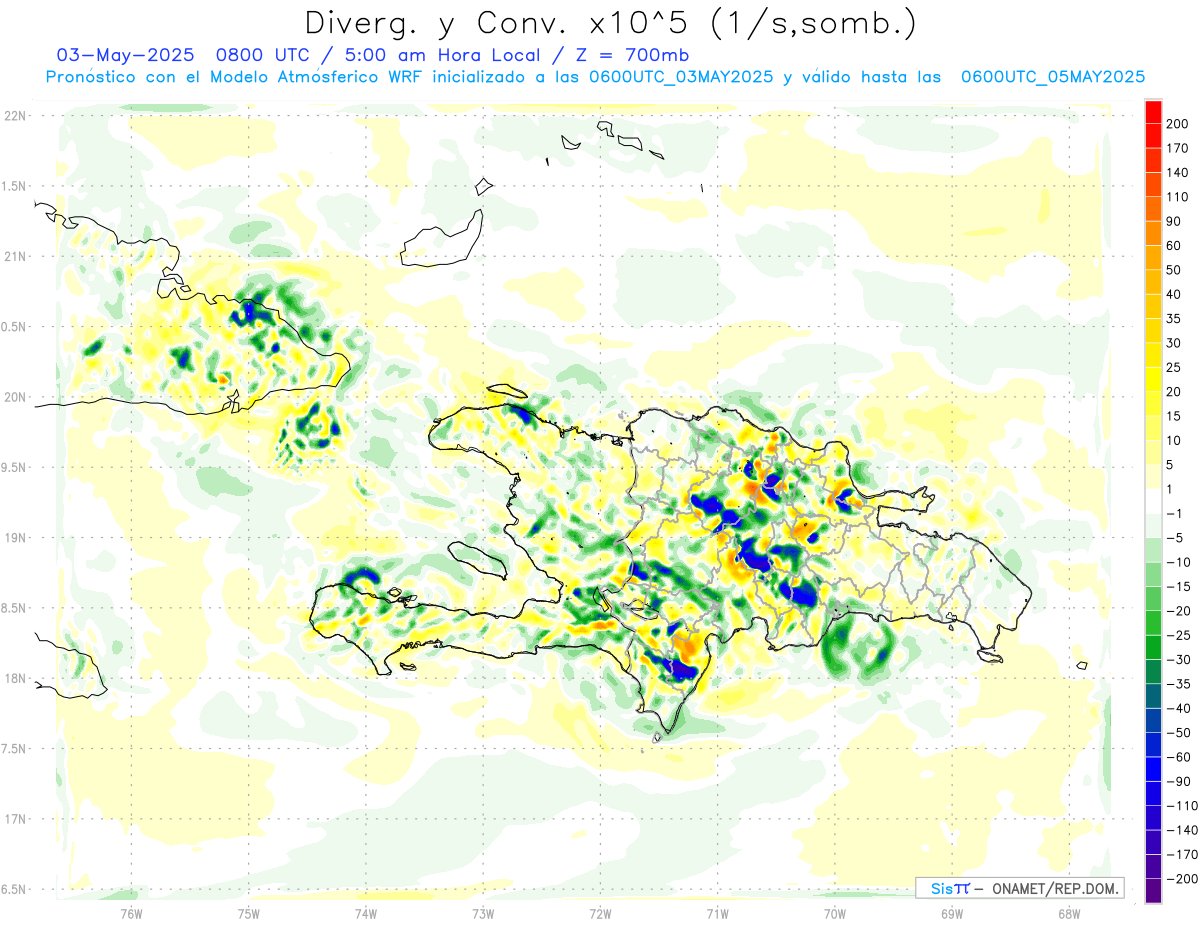Click the 7.5N latitude label
The width and height of the screenshot is (1200, 927).
point(15,749)
